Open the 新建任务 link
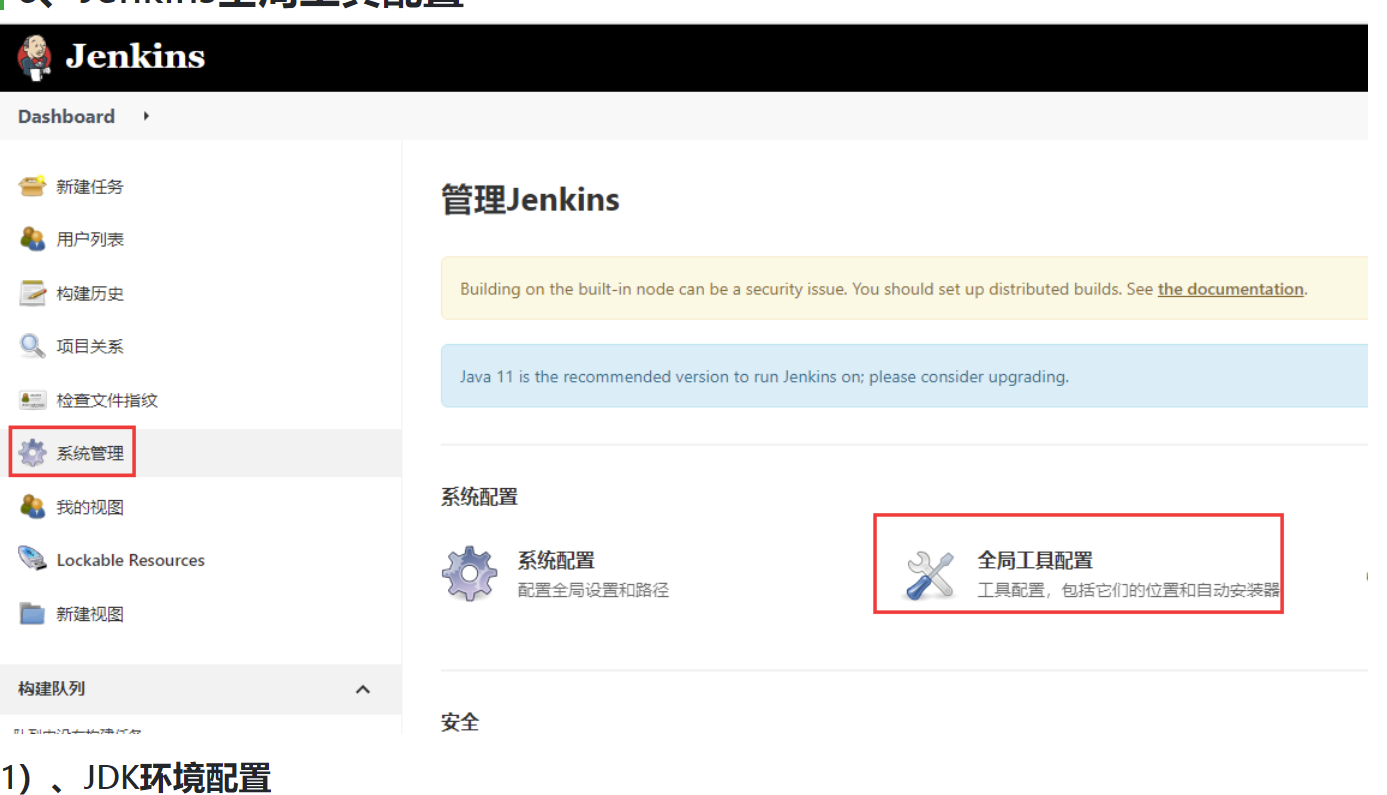This screenshot has width=1387, height=795. [x=90, y=187]
